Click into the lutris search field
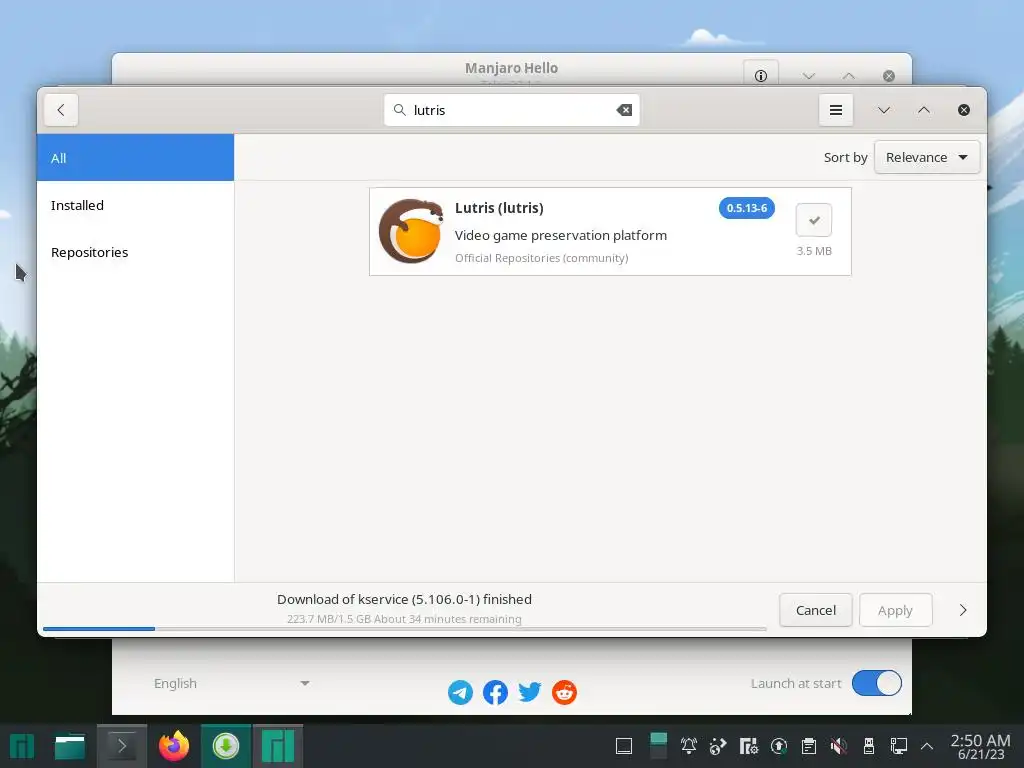 tap(511, 110)
